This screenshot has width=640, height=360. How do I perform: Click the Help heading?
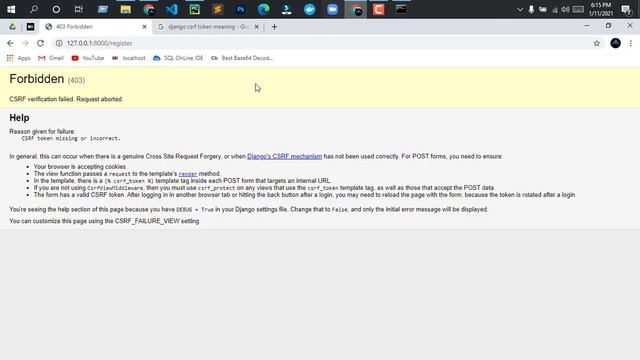pos(19,118)
